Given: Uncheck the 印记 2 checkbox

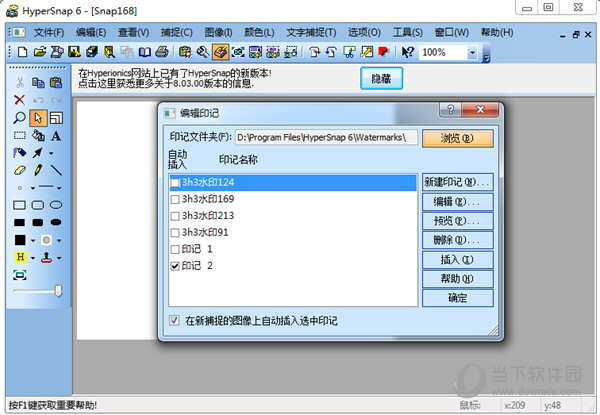Looking at the screenshot, I should 175,266.
